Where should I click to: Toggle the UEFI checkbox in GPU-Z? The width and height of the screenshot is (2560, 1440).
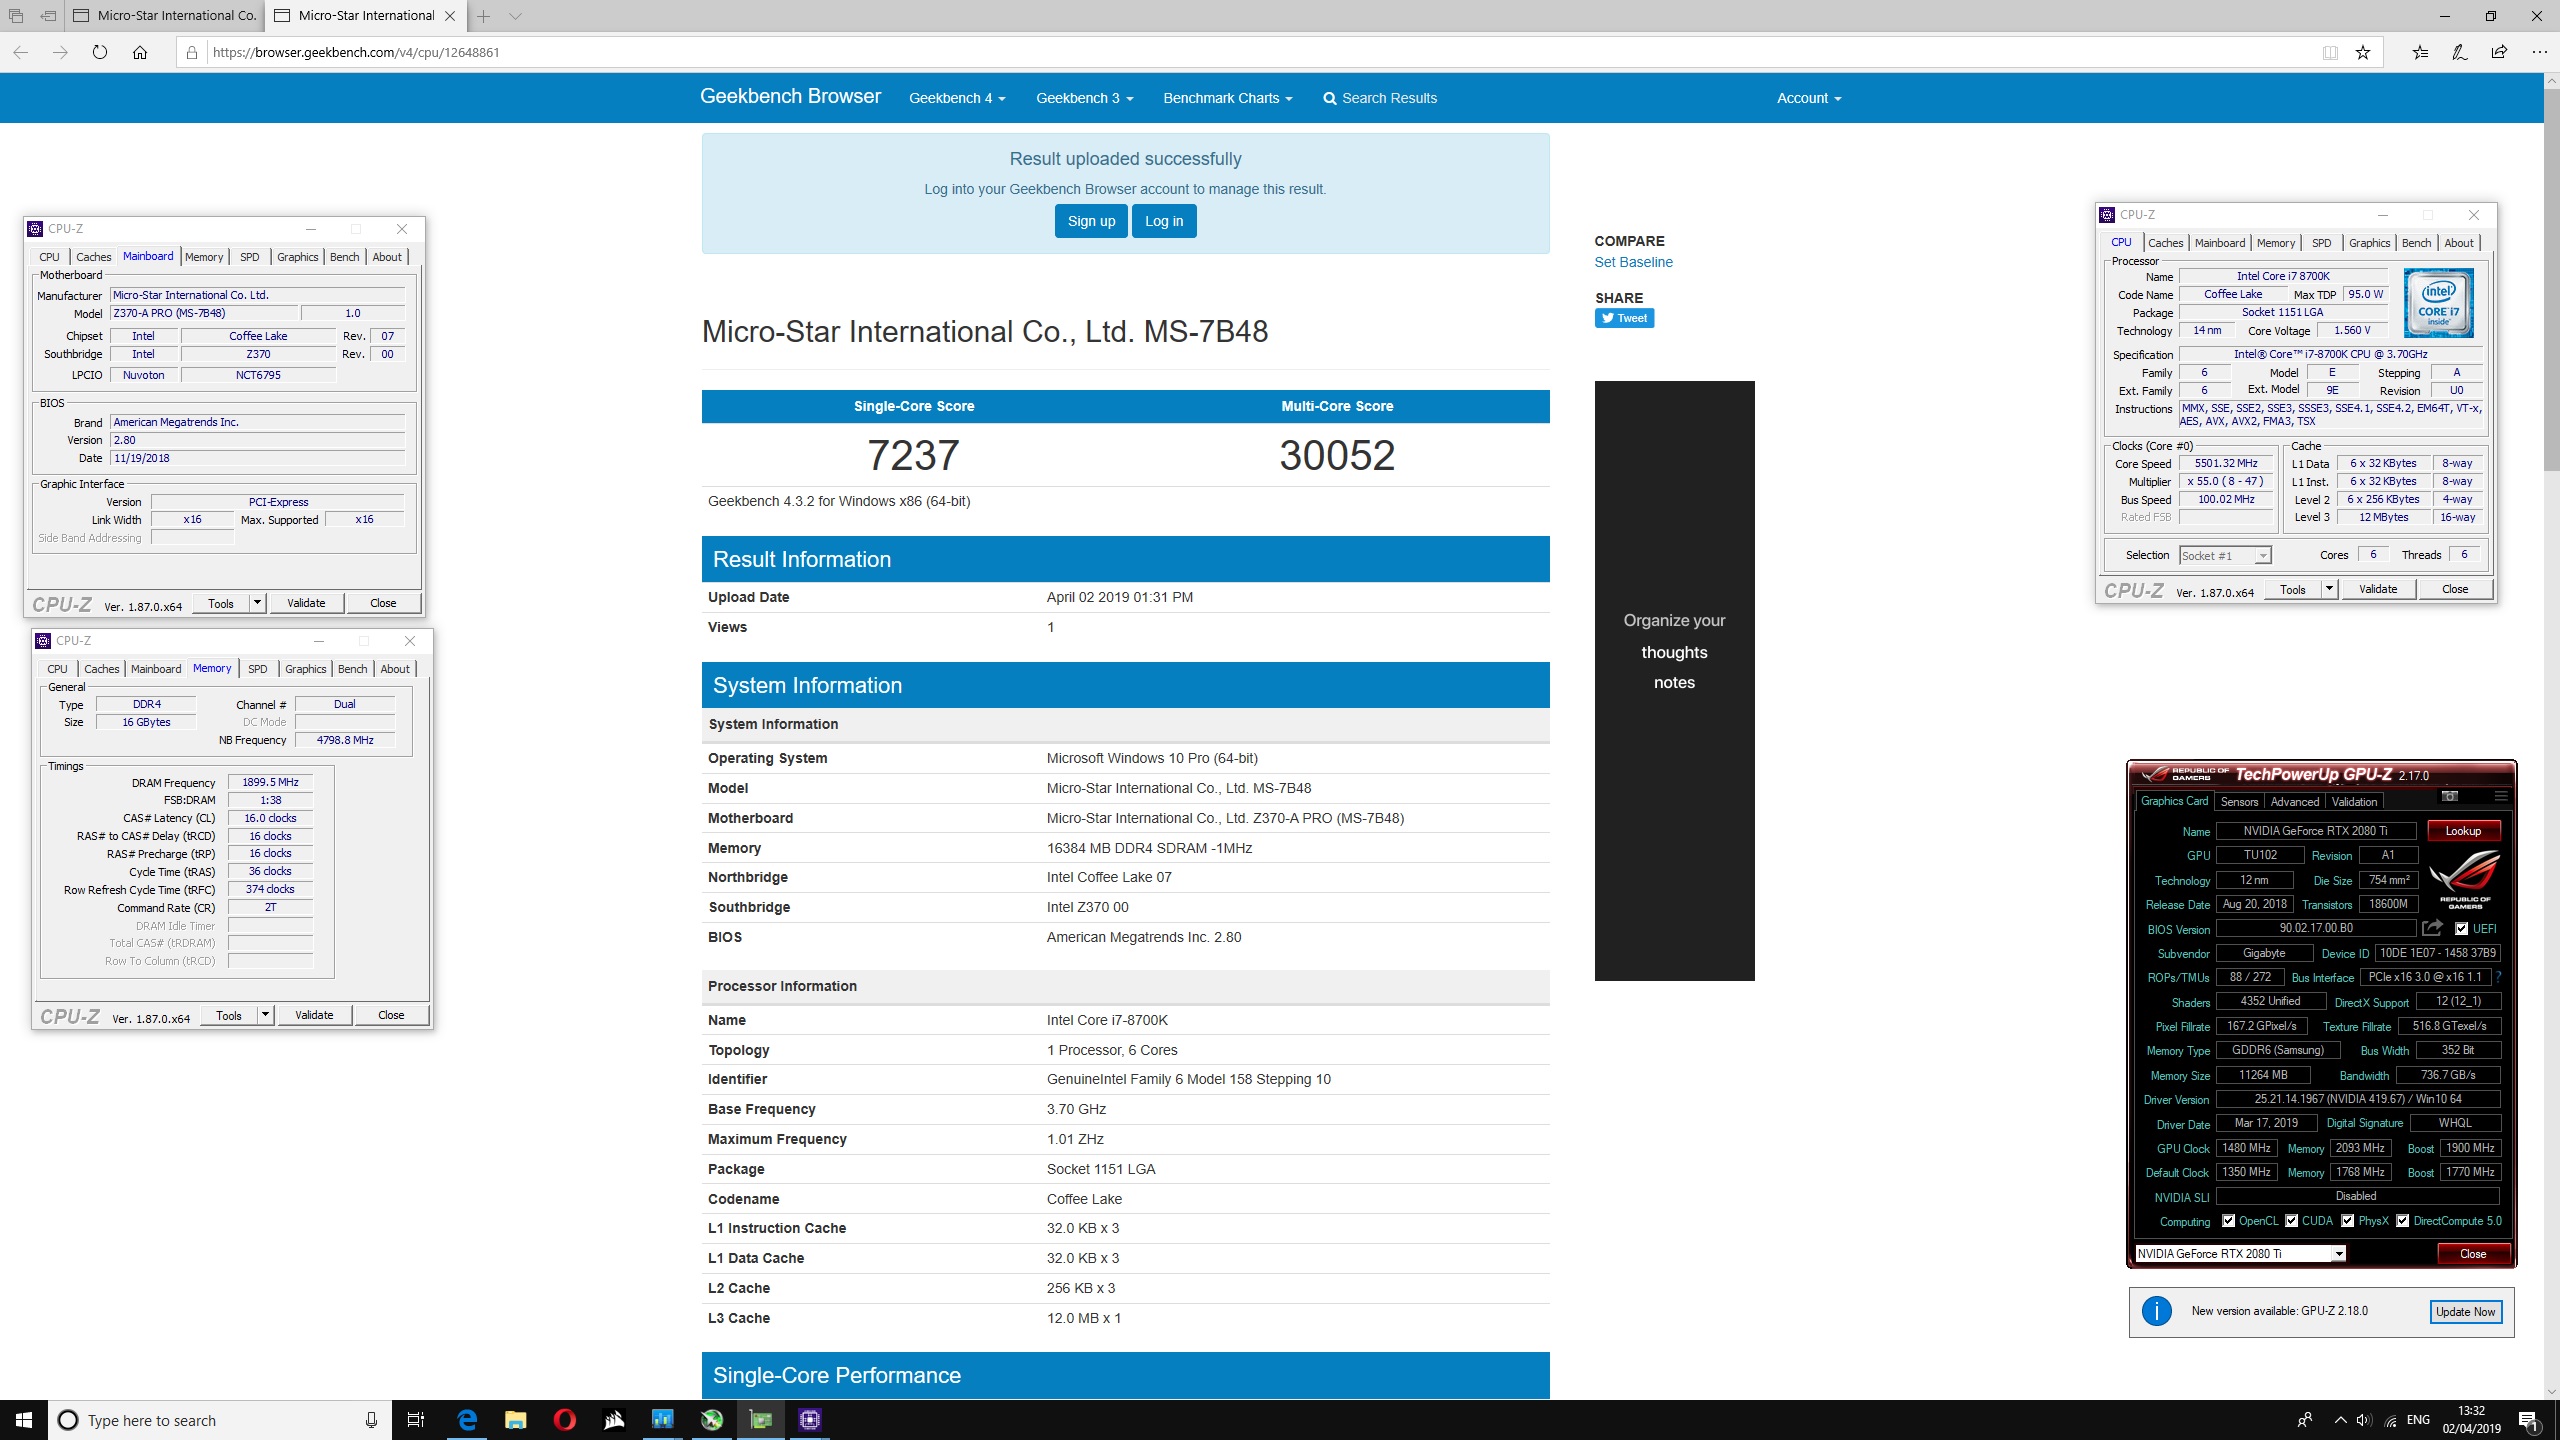coord(2461,929)
